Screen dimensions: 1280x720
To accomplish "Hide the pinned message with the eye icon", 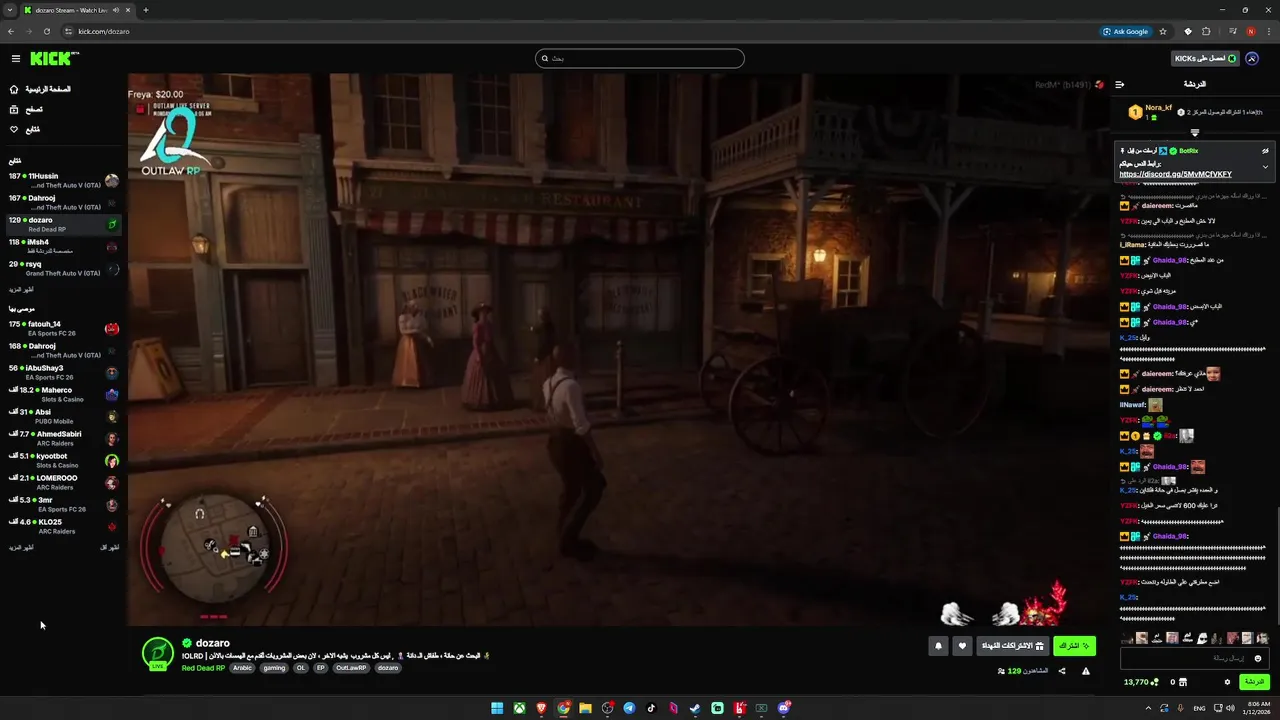I will click(1265, 151).
